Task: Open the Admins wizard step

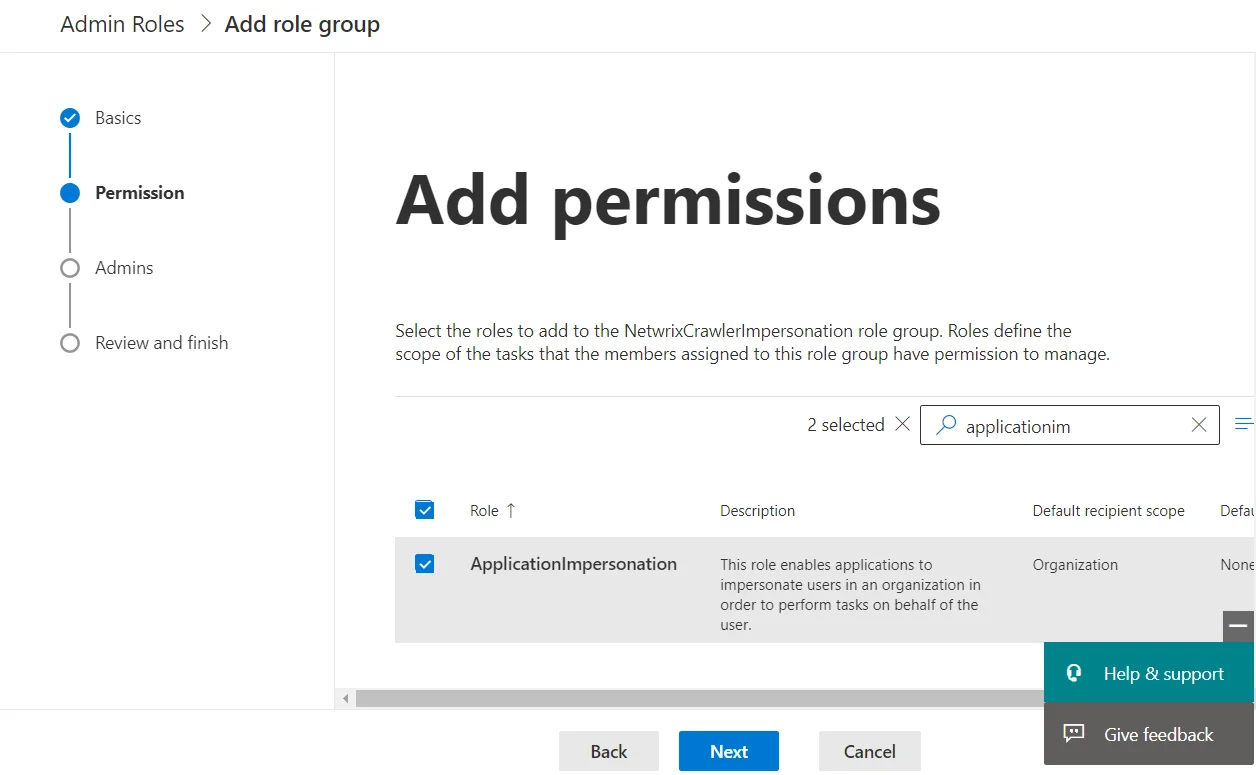Action: pyautogui.click(x=124, y=268)
